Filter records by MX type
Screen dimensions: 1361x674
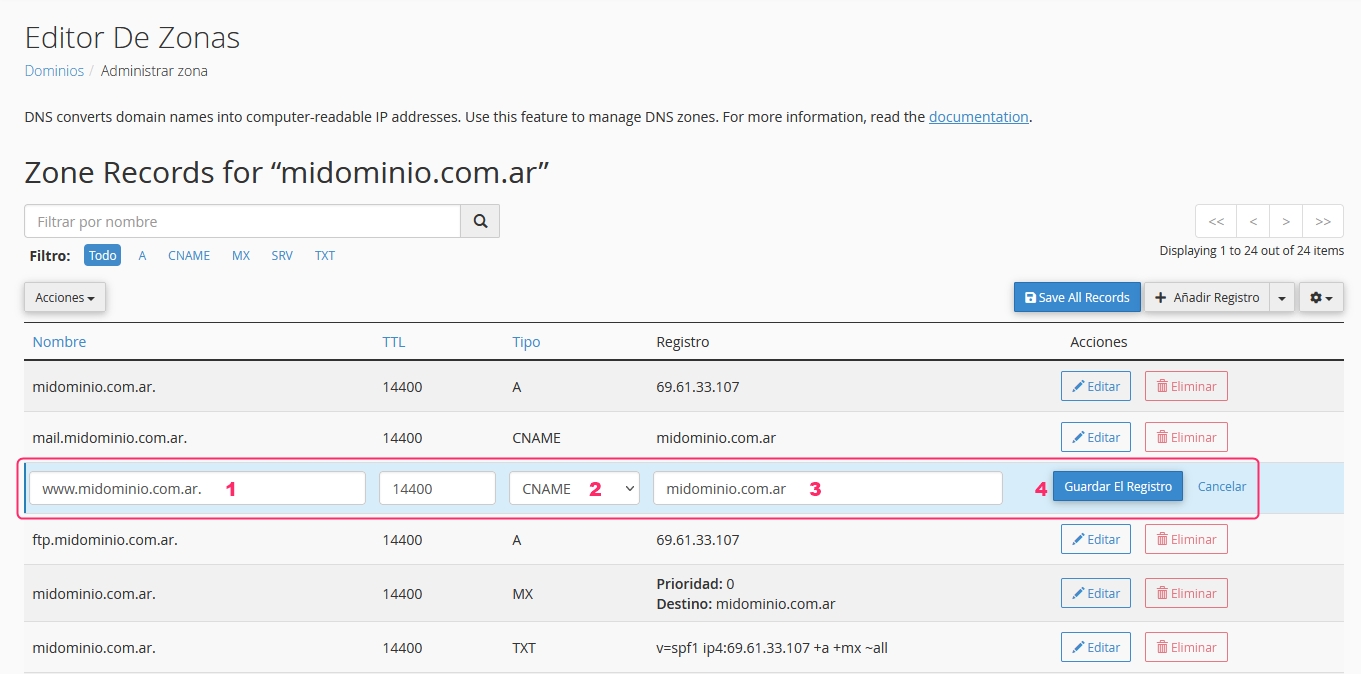pyautogui.click(x=241, y=256)
